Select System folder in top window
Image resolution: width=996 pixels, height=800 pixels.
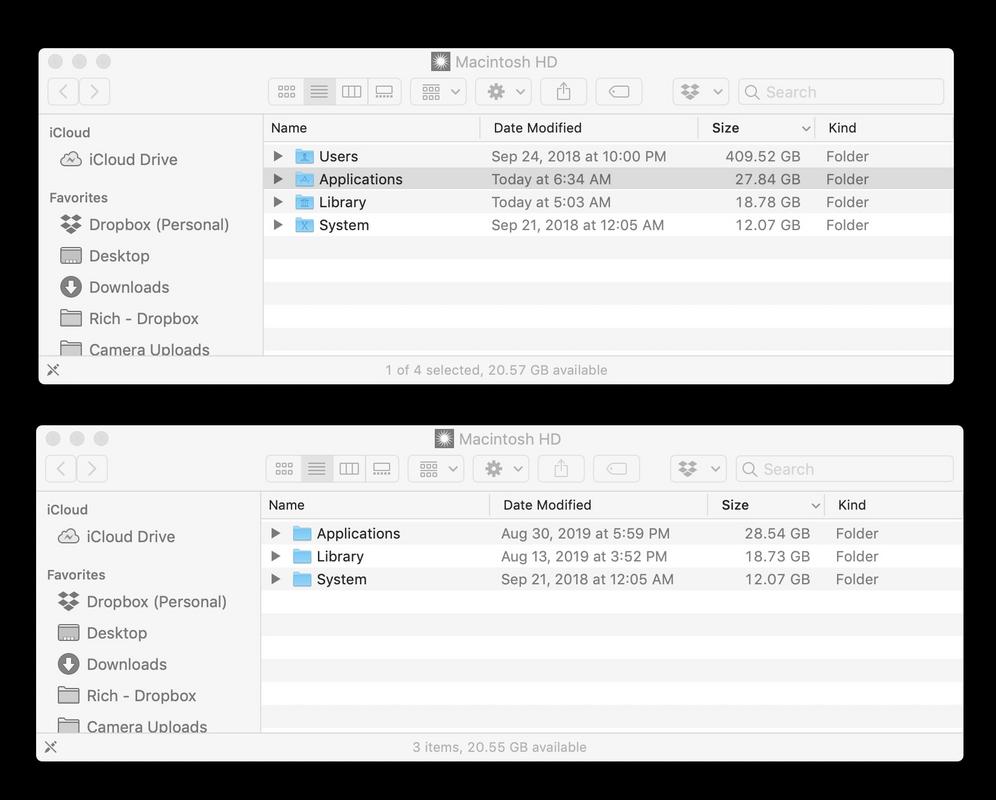click(x=608, y=225)
